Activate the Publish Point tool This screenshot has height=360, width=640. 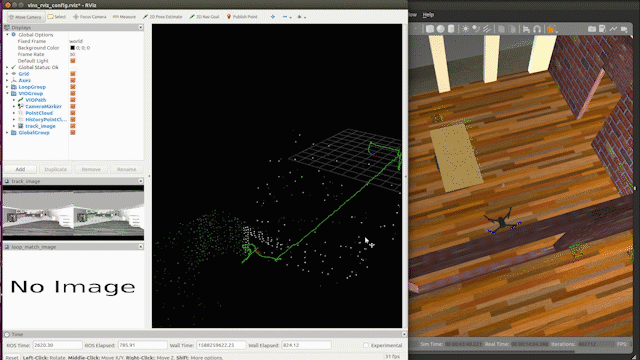(242, 17)
